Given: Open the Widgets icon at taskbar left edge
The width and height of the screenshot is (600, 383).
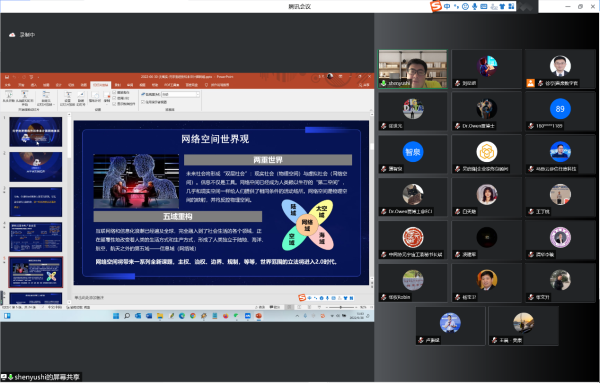Looking at the screenshot, I should click(x=7, y=316).
